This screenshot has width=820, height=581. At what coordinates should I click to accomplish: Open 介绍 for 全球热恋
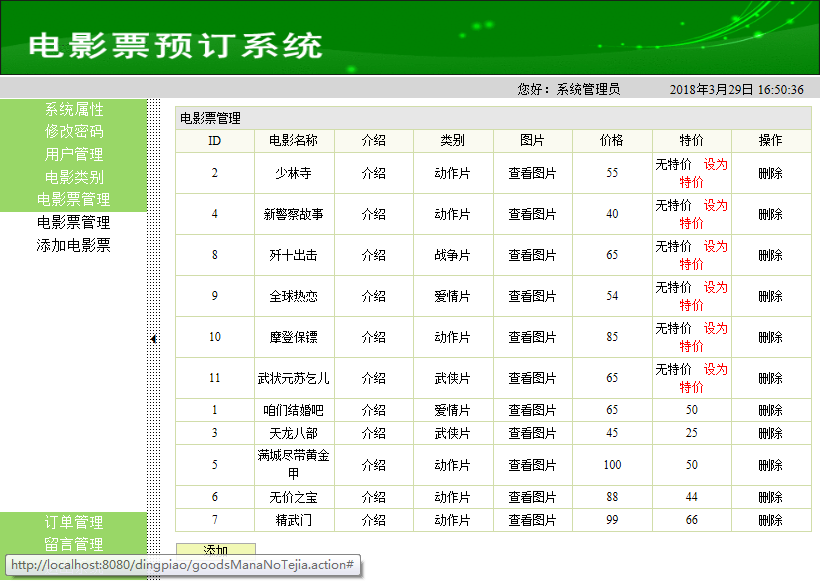click(373, 296)
